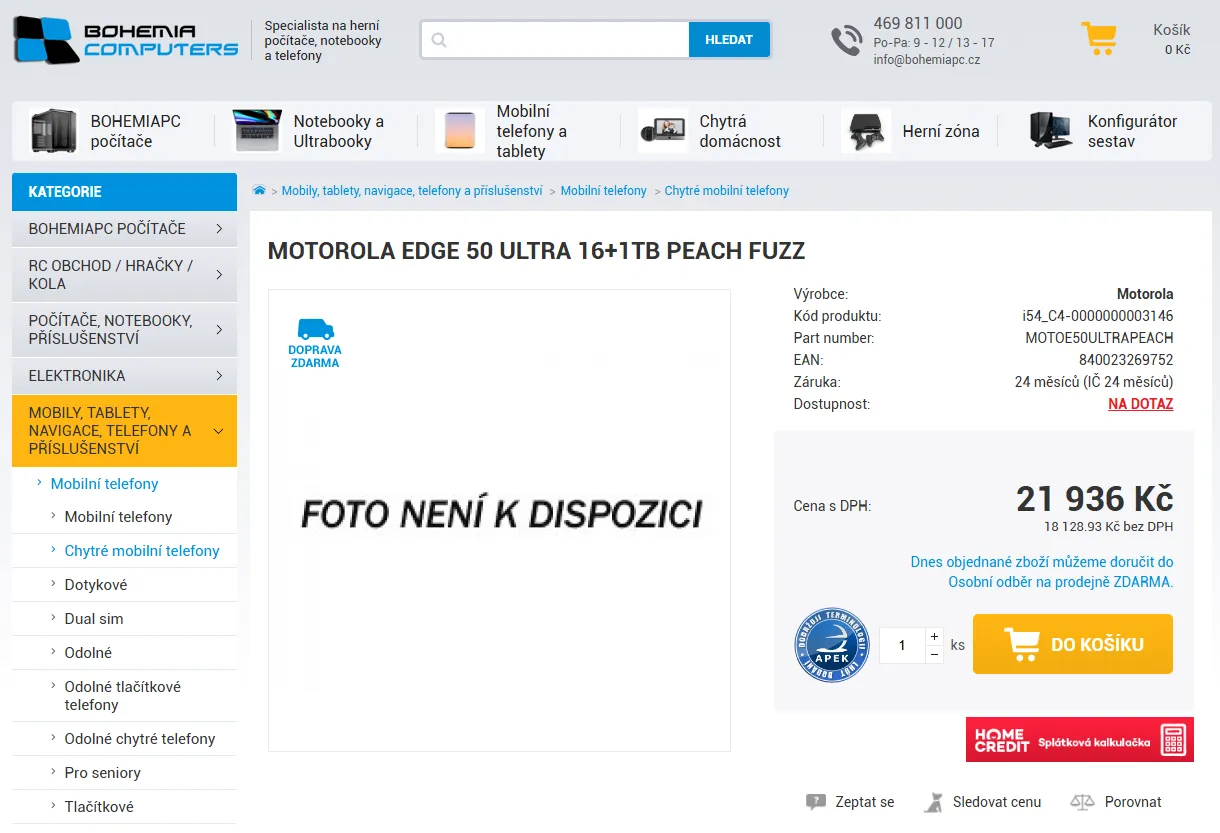Viewport: 1220px width, 833px height.
Task: Select Odolné chytré telefony subcategory
Action: click(x=140, y=739)
